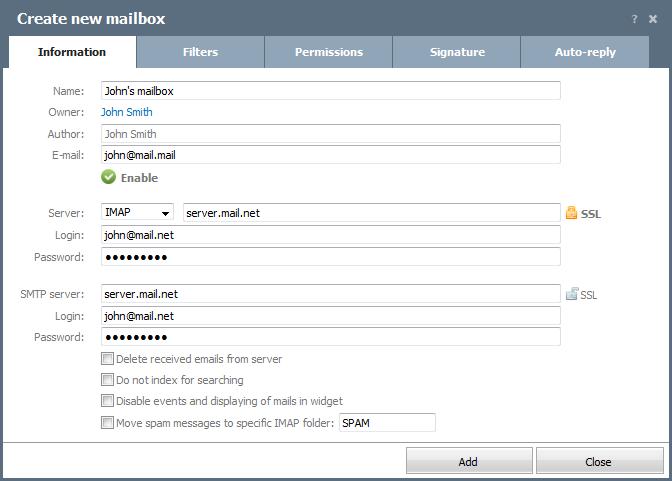Click the green Enable checkmark icon
The width and height of the screenshot is (672, 481).
click(x=109, y=177)
